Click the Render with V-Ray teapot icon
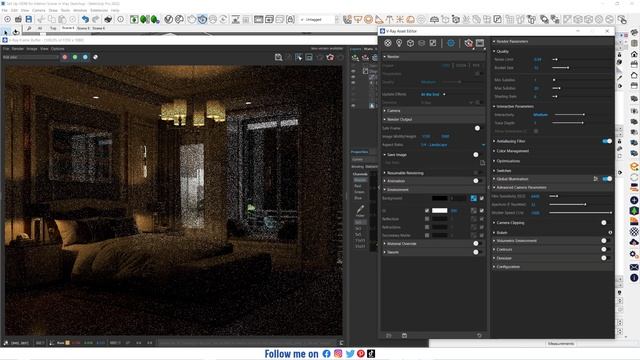 [469, 43]
